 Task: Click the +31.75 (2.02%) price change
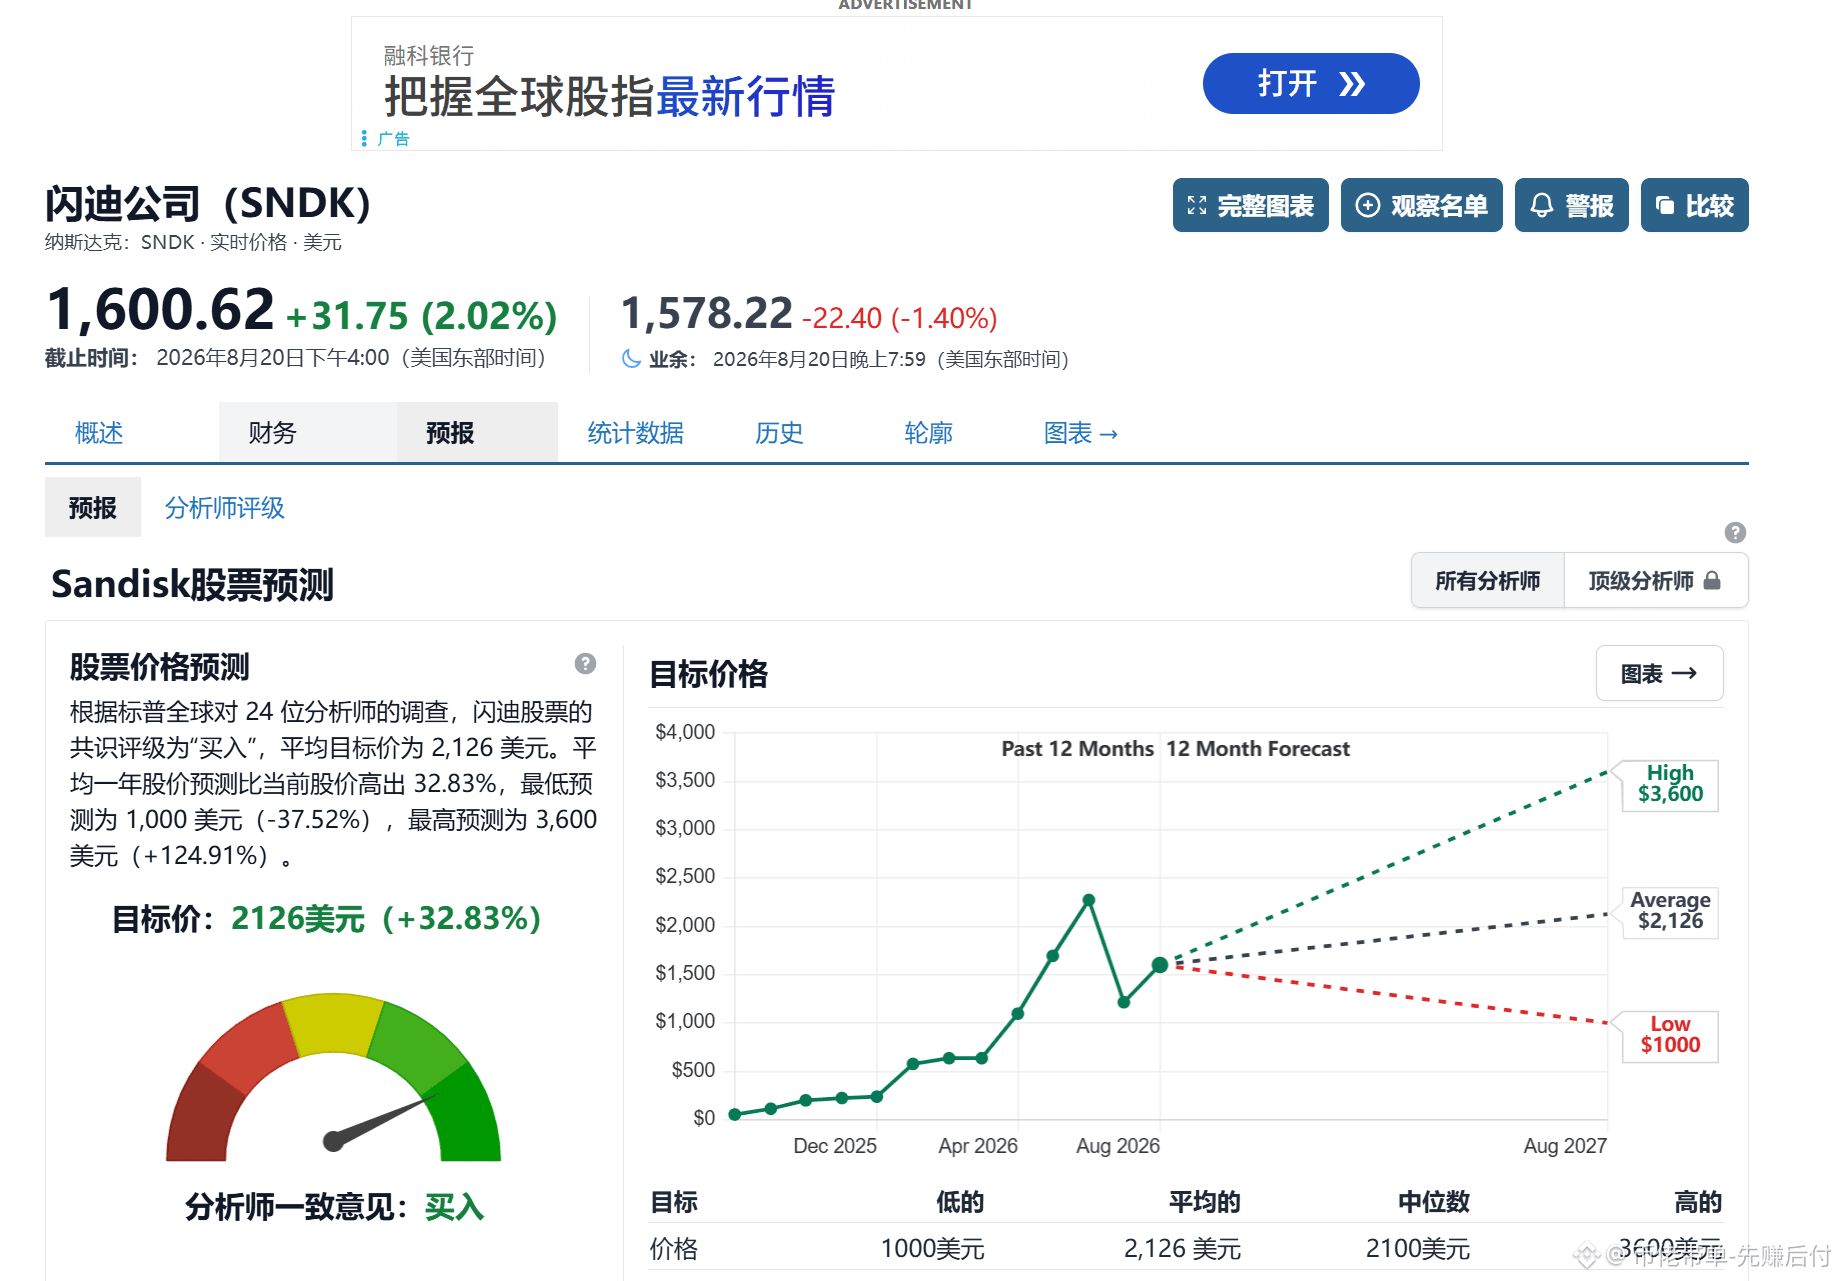point(421,316)
